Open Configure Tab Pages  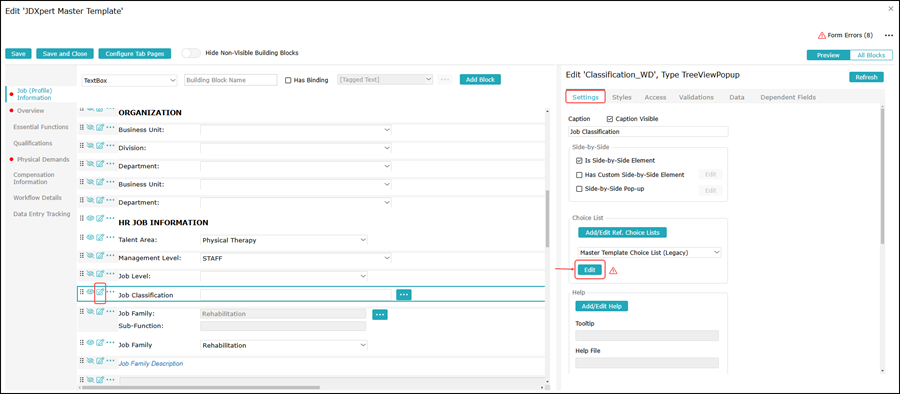coord(135,53)
